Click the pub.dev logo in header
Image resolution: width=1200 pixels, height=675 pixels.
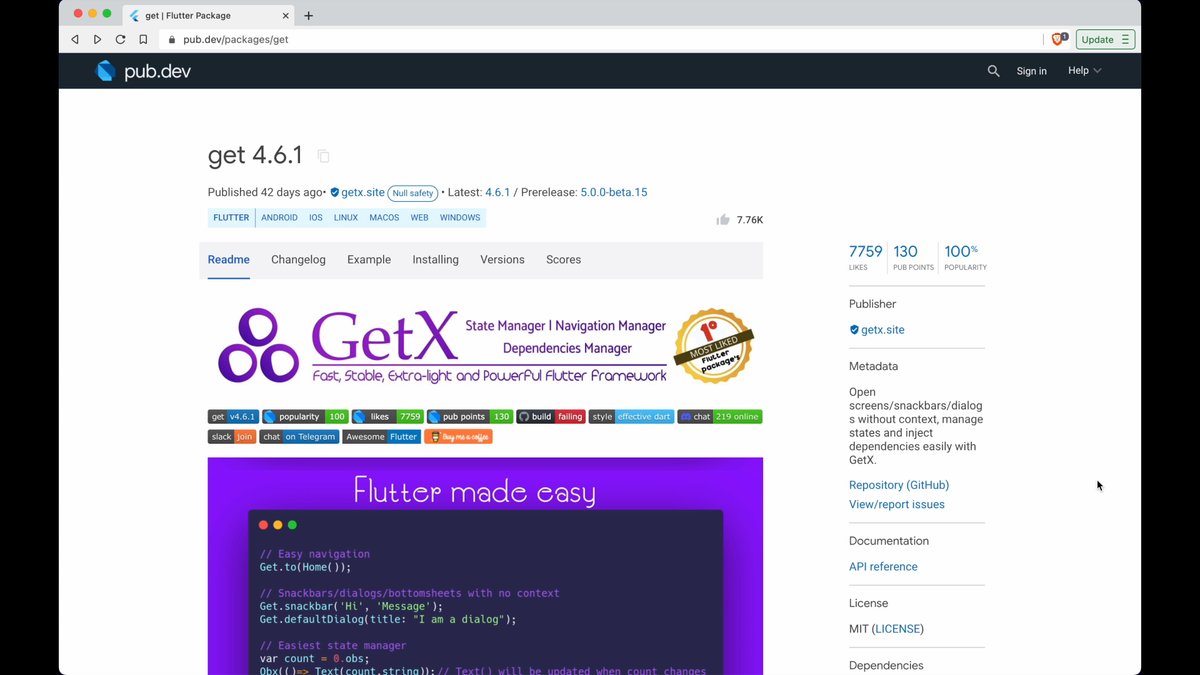click(142, 71)
